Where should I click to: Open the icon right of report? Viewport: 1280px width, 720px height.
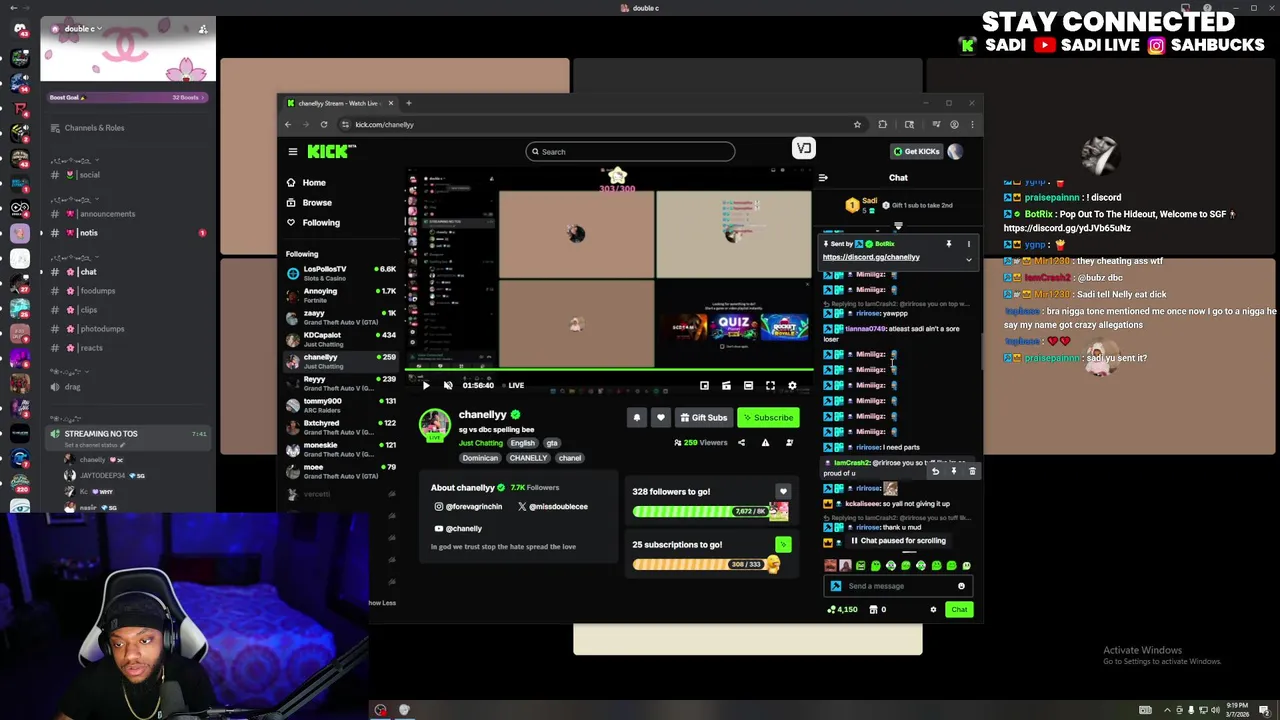click(789, 443)
